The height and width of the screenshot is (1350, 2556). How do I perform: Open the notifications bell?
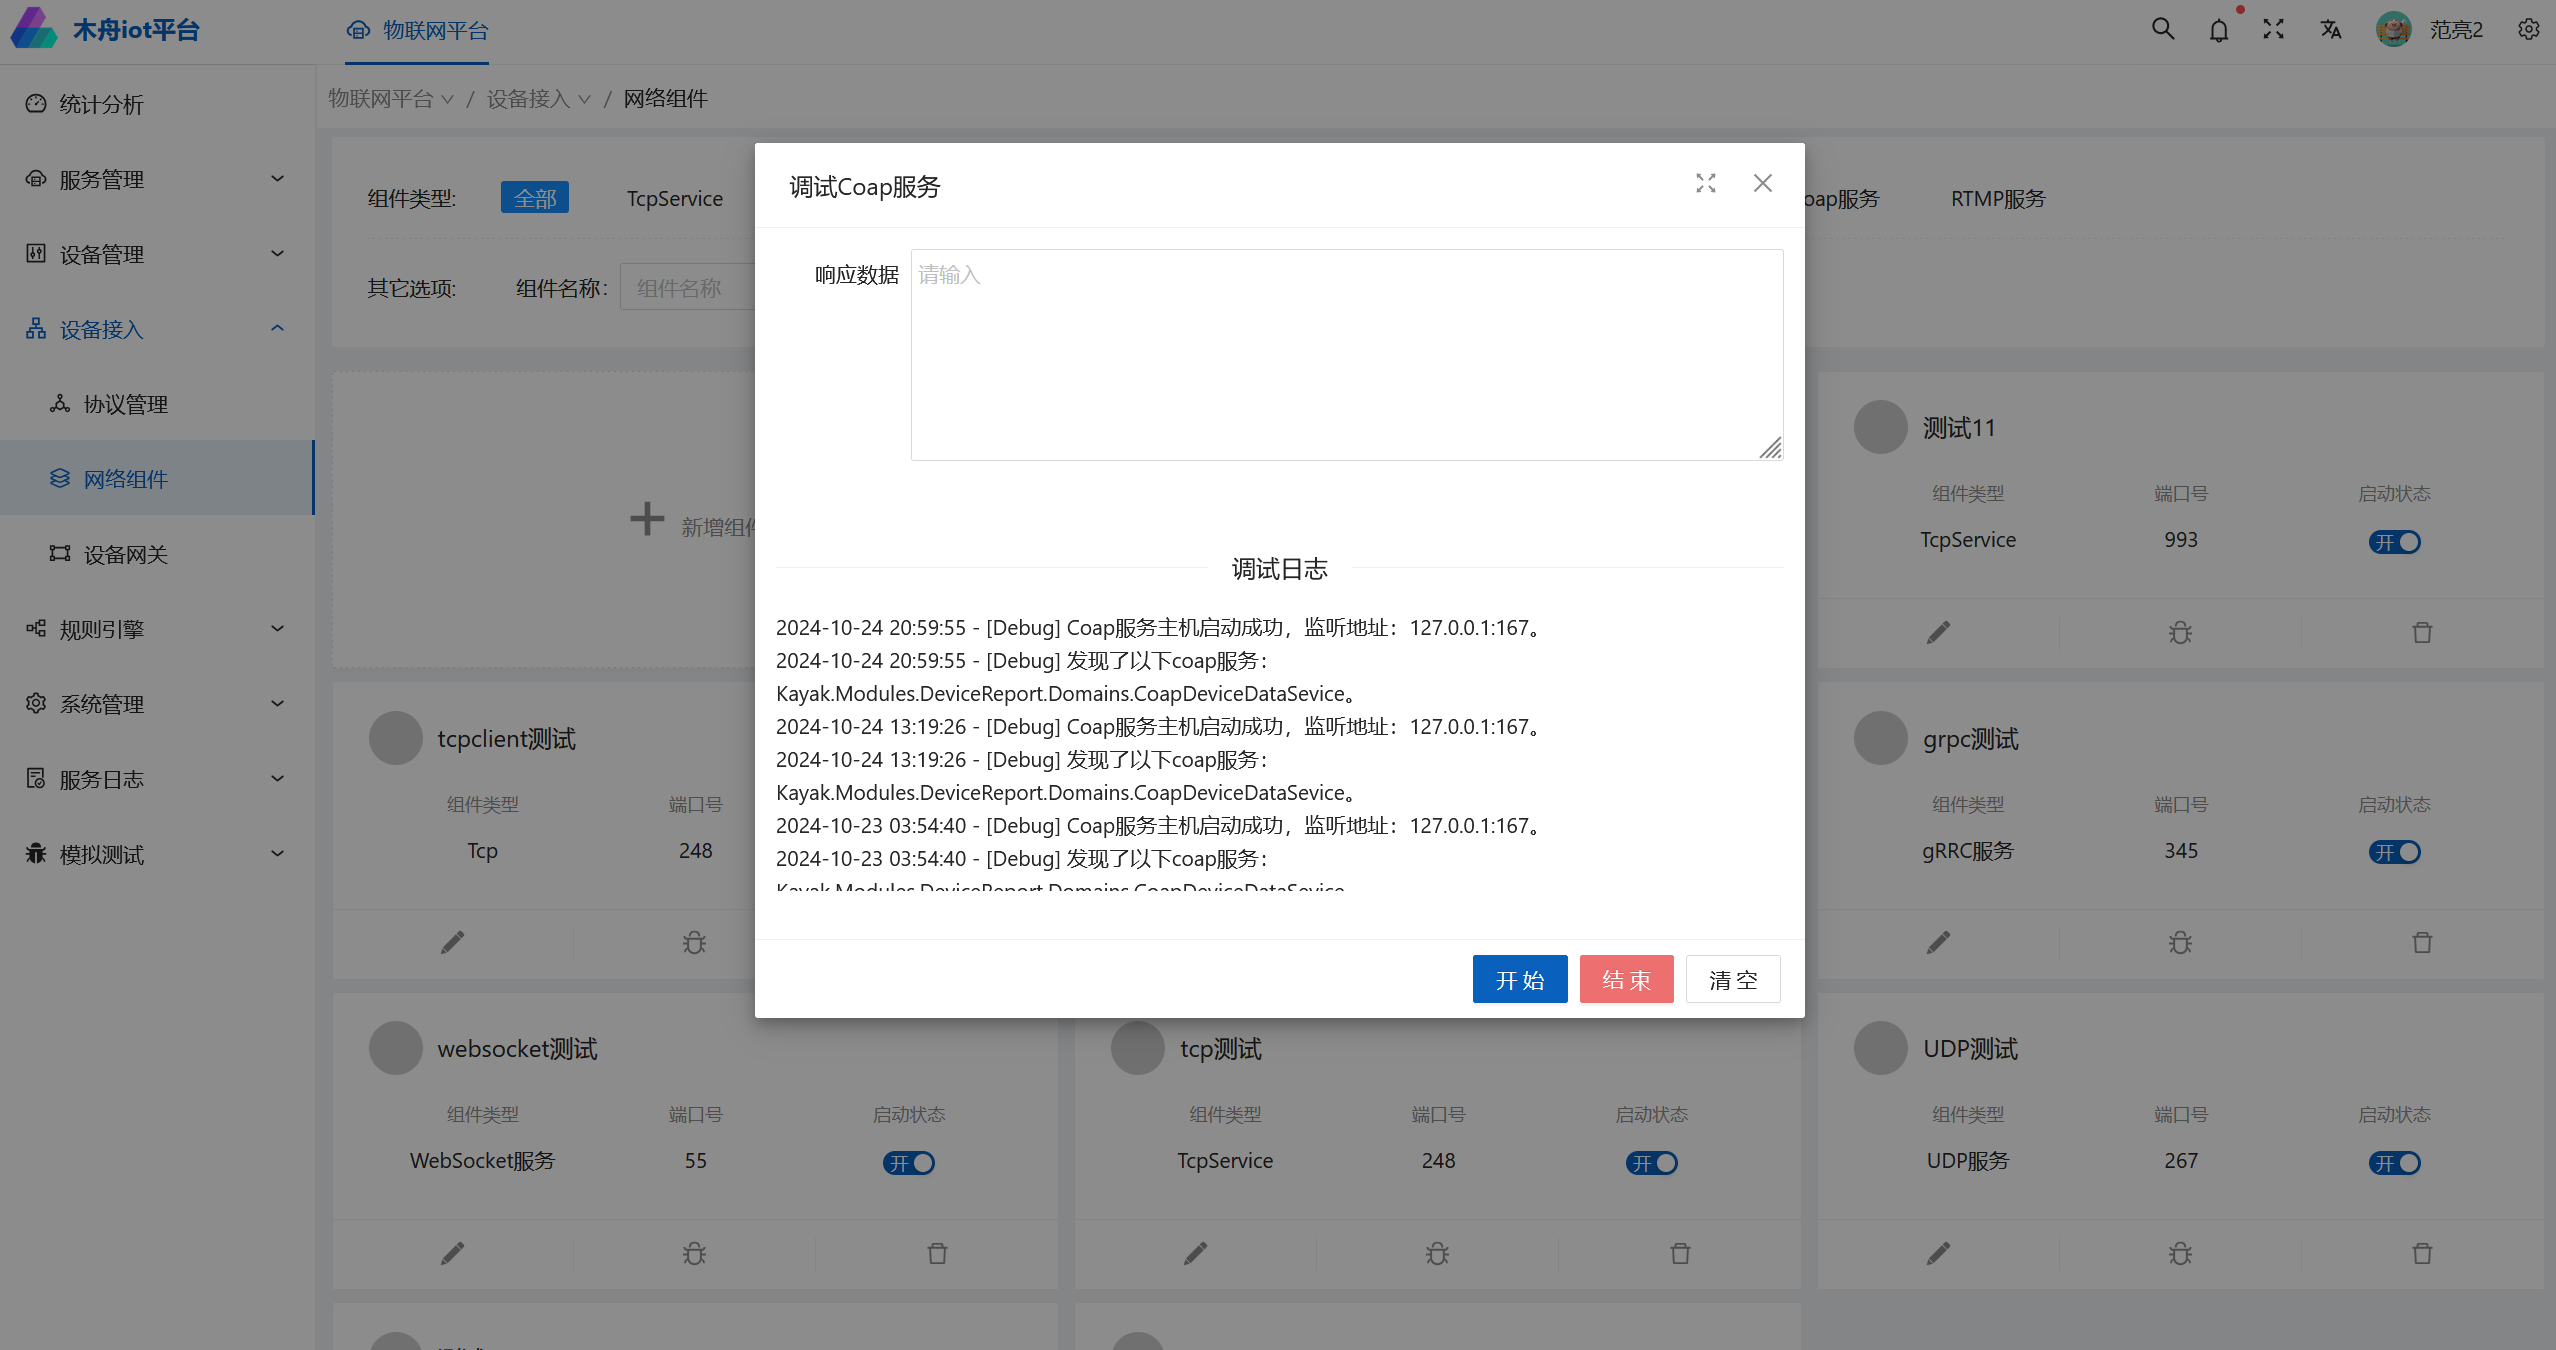2219,30
